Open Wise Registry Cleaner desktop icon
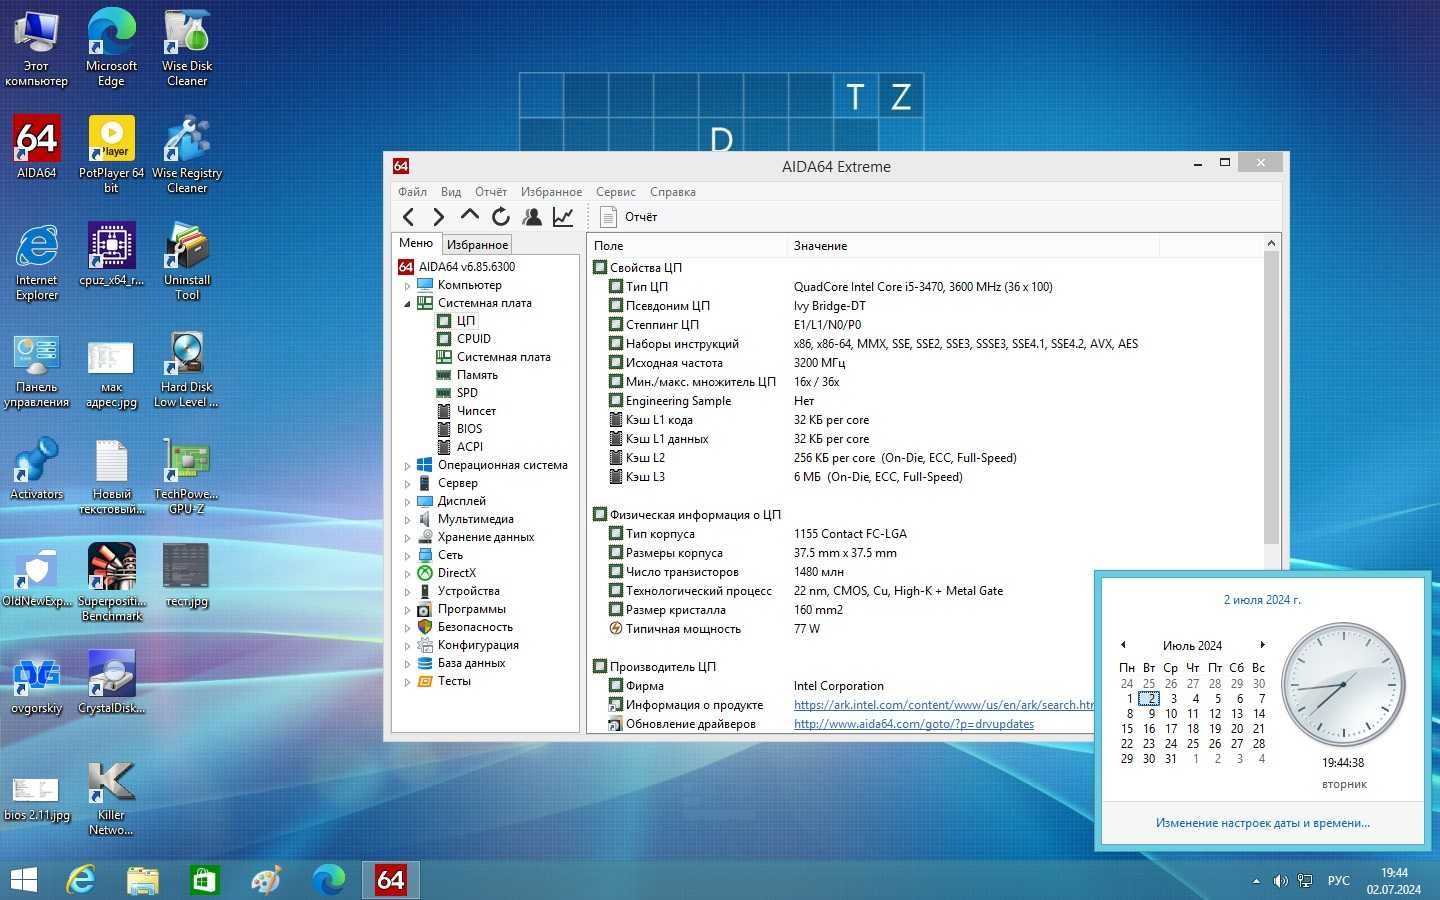The image size is (1440, 900). [x=187, y=155]
